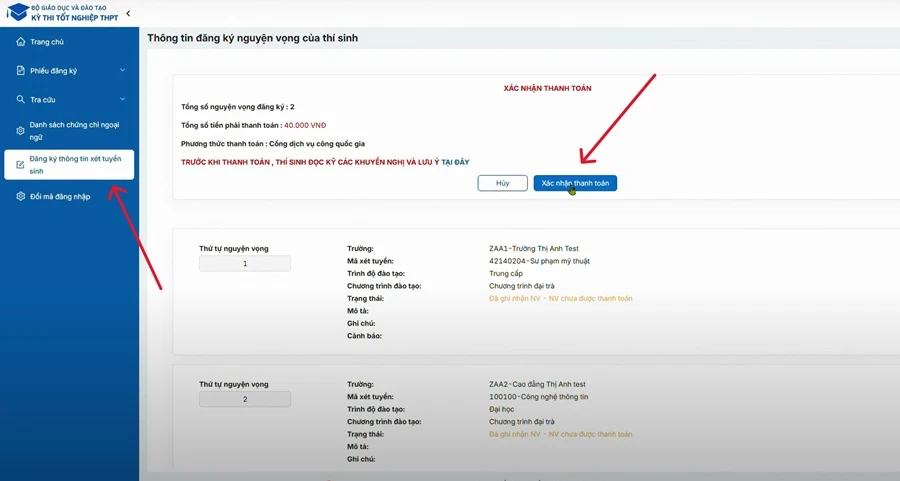
Task: Expand the Phiếu đăng ký submenu arrow
Action: click(122, 70)
